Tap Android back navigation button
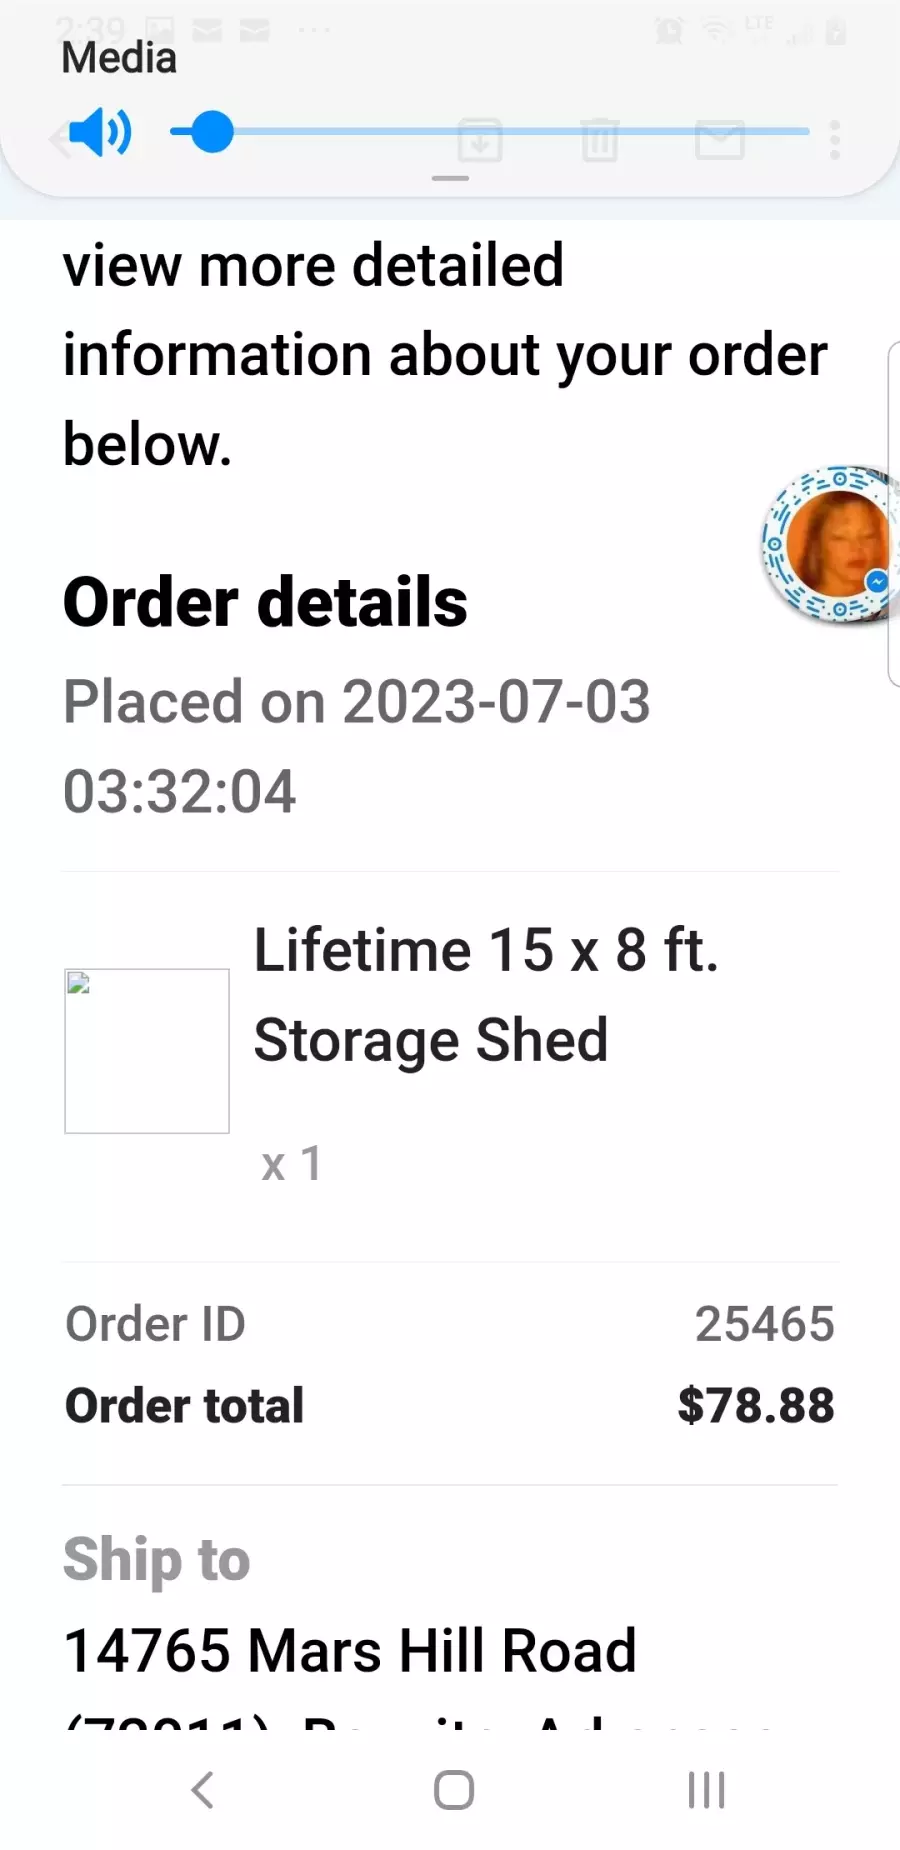 coord(203,1790)
